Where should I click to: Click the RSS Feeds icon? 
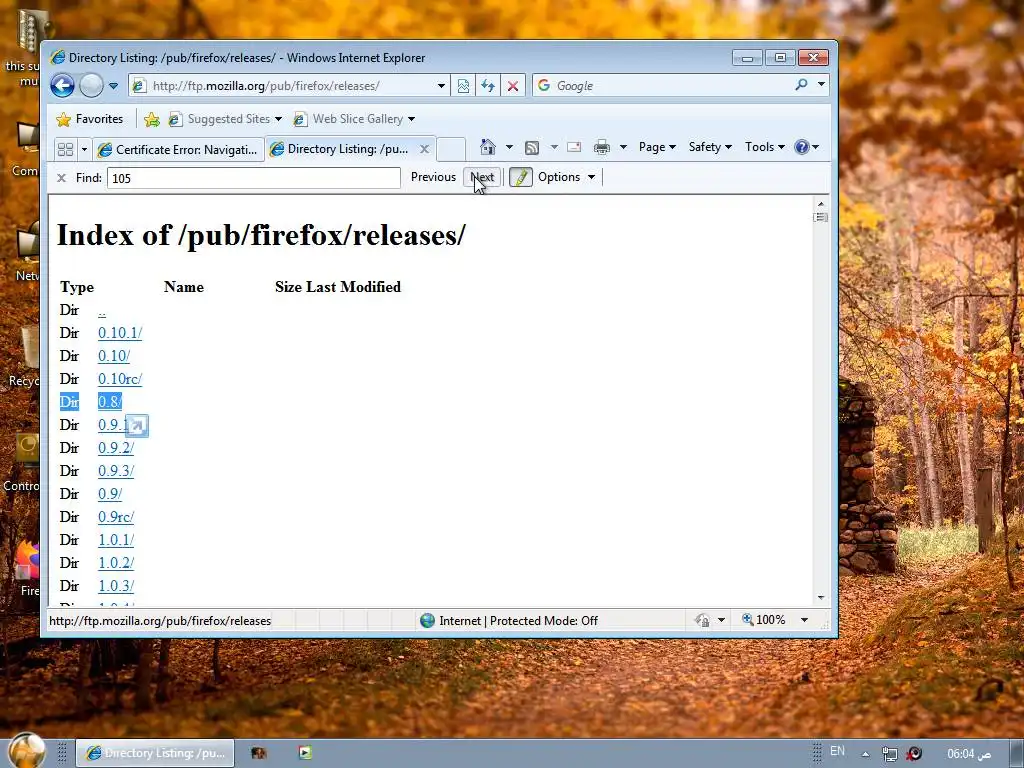pos(532,147)
